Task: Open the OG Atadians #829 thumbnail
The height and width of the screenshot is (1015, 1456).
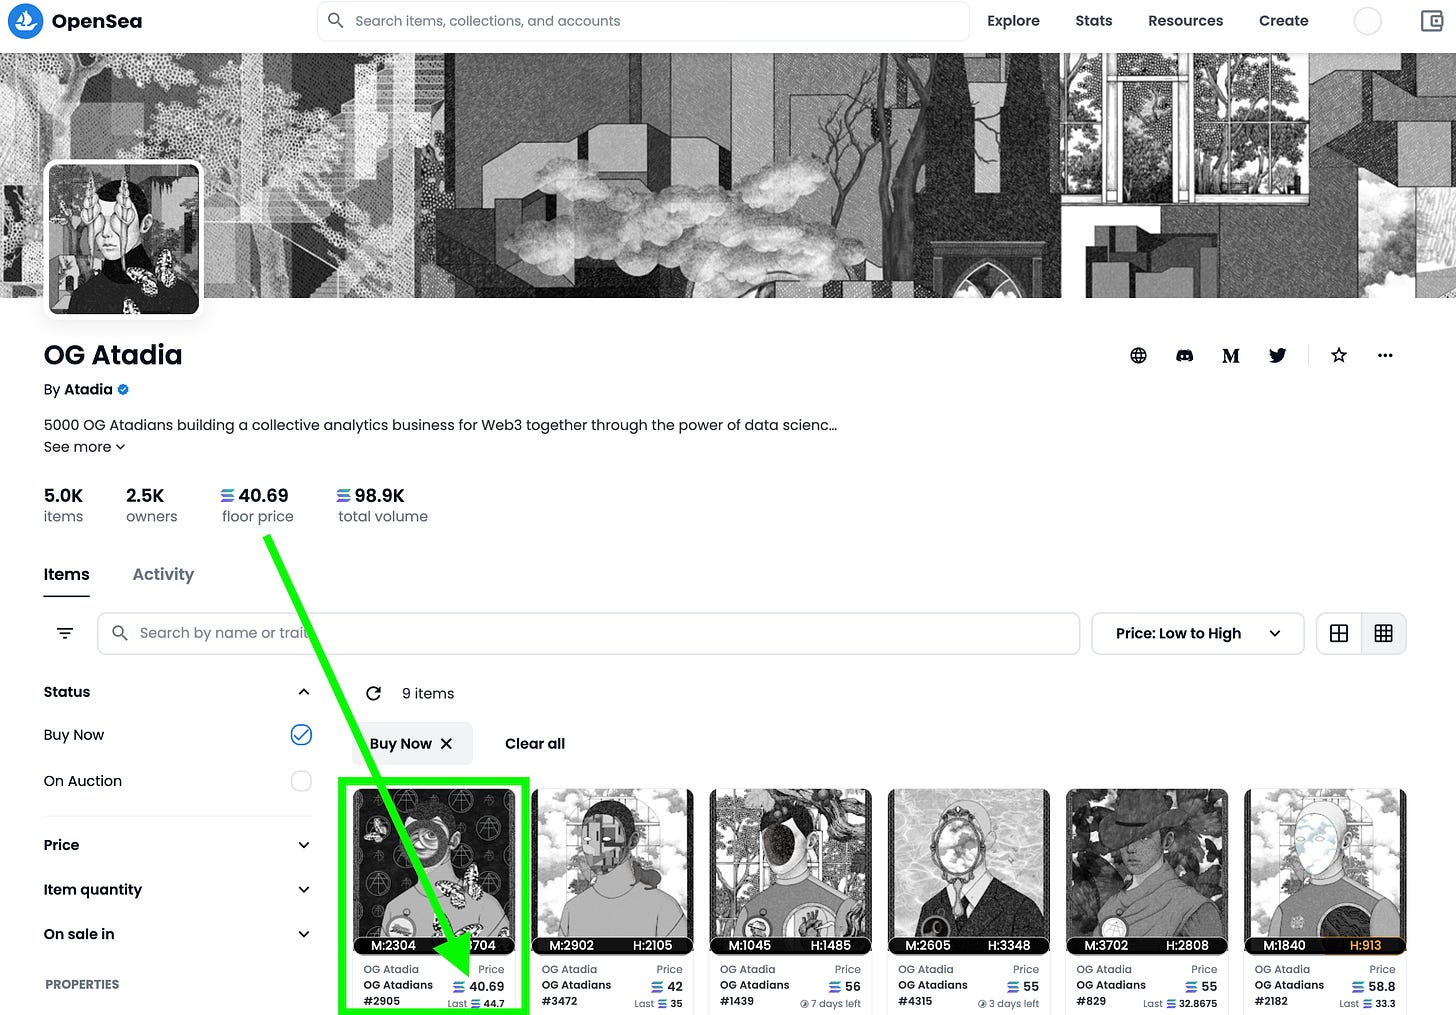Action: (x=1147, y=871)
